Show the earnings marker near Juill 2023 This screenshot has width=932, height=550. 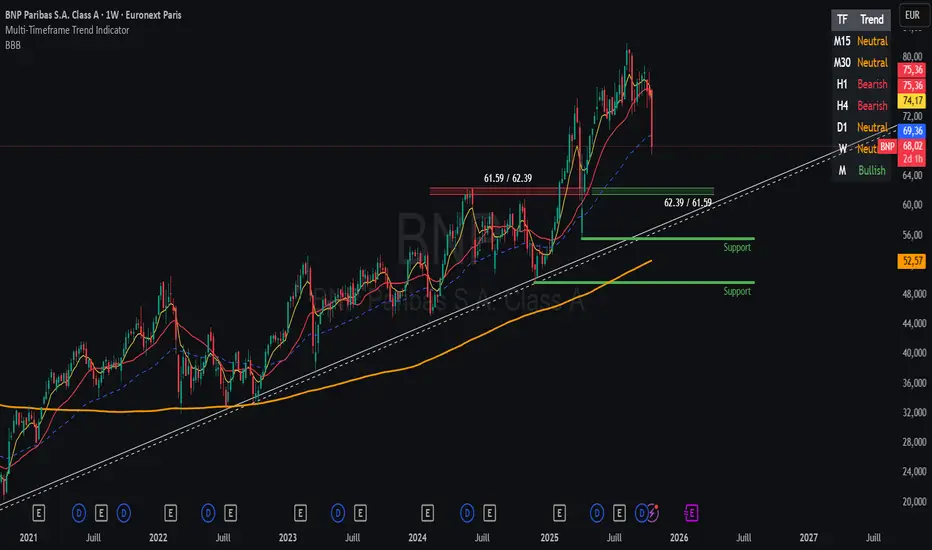click(360, 513)
